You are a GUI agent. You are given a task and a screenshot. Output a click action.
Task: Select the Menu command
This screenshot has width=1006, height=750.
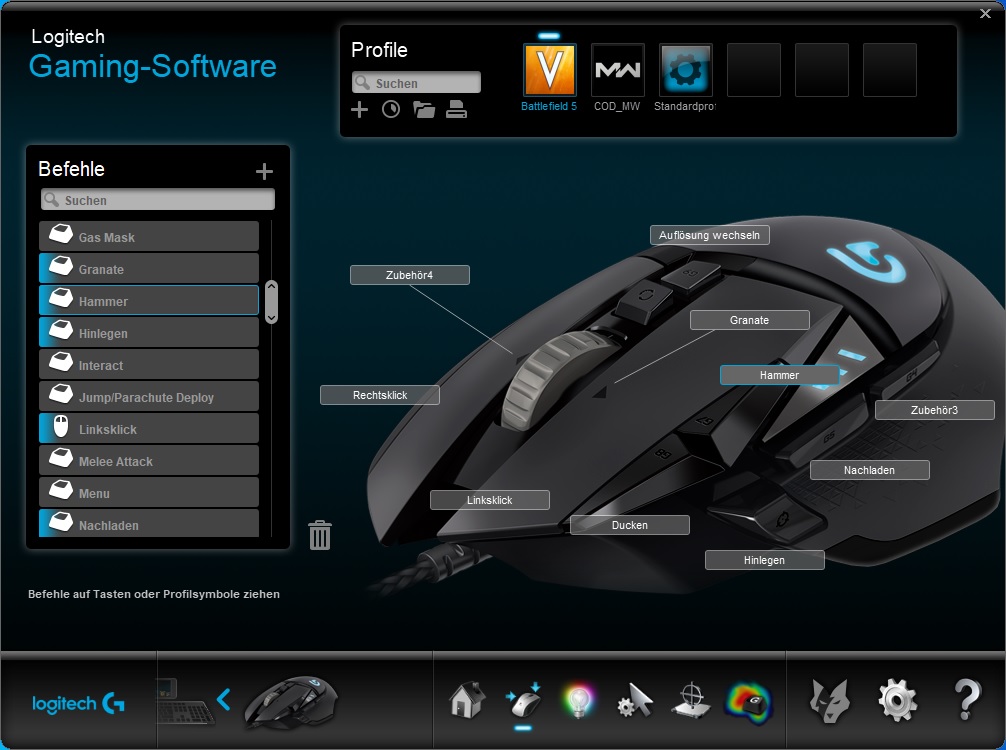pyautogui.click(x=149, y=493)
